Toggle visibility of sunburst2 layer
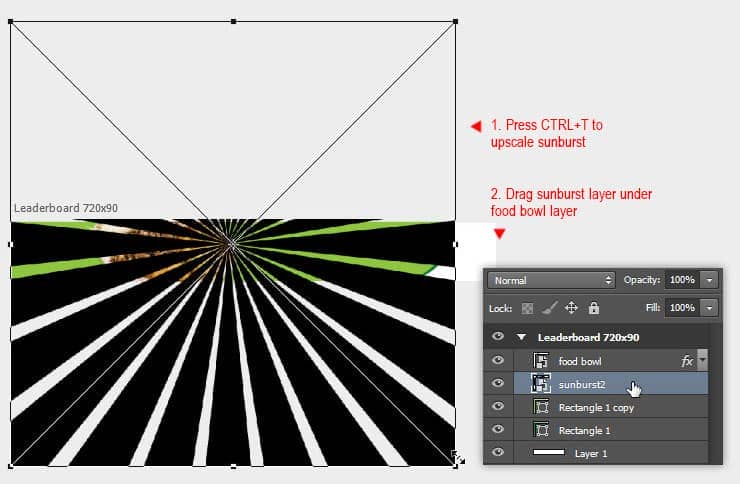The width and height of the screenshot is (740, 484). tap(498, 383)
